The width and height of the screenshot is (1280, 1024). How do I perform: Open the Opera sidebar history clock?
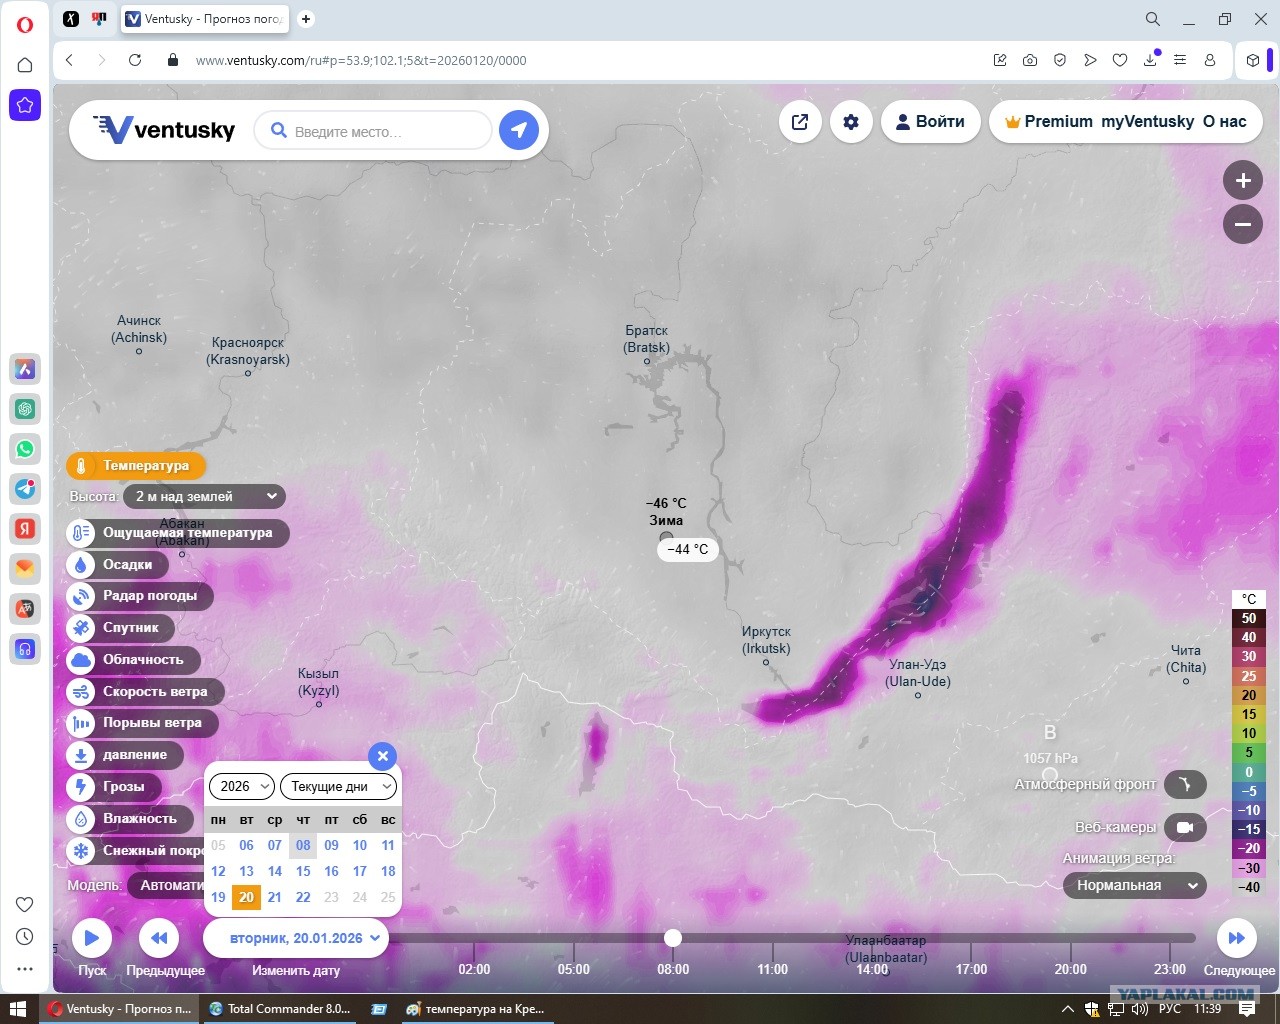pos(25,937)
